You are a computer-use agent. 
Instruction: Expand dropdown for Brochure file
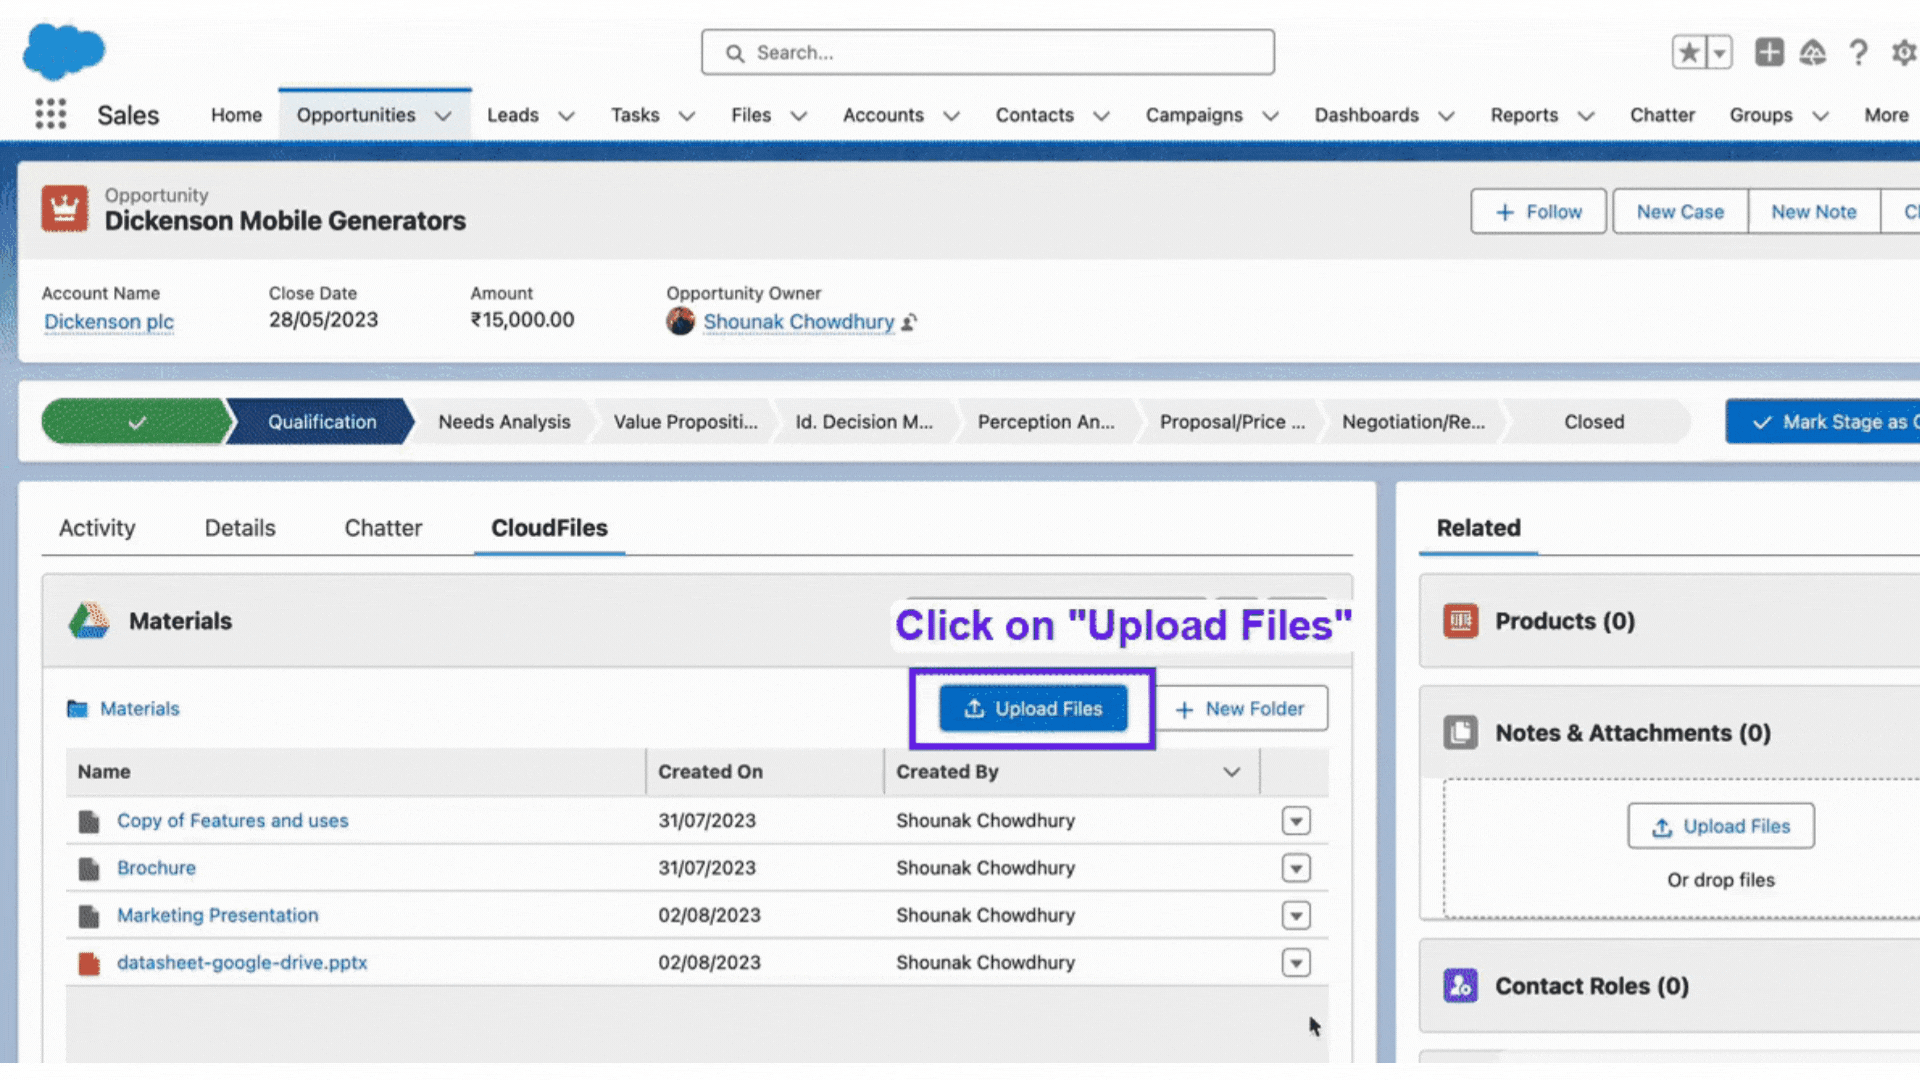1295,868
